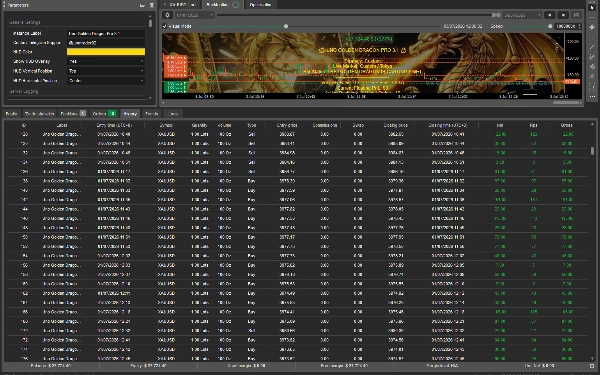This screenshot has height=375, width=600.
Task: Open the Equity tab
Action: tap(11, 114)
